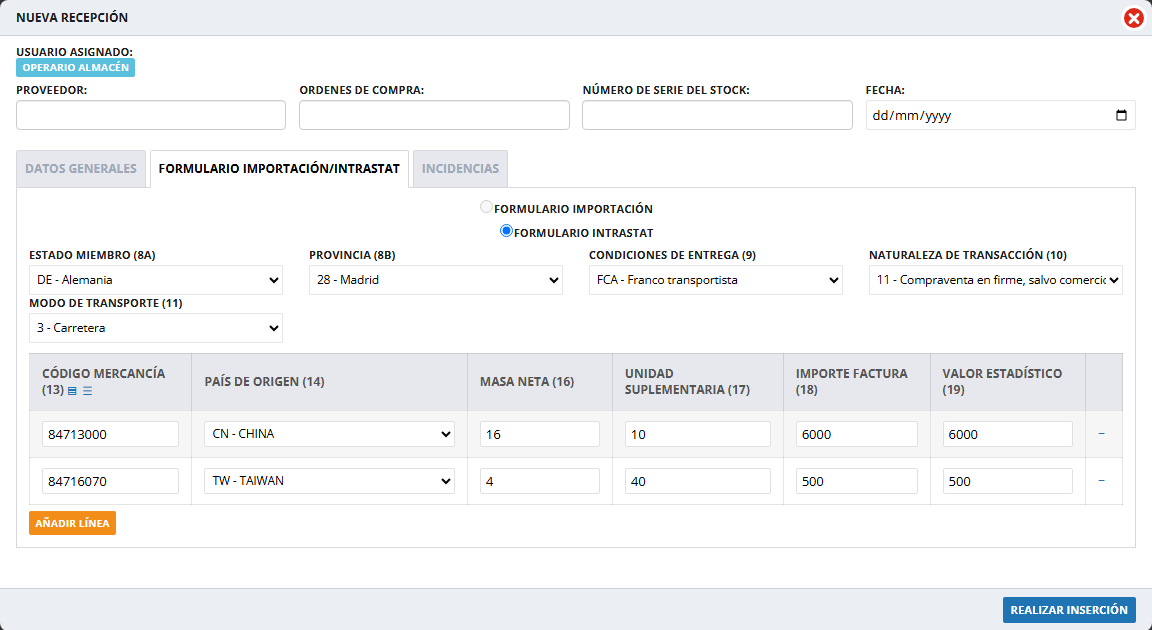Select the Formulario Importación radio button
The width and height of the screenshot is (1152, 630).
point(486,207)
